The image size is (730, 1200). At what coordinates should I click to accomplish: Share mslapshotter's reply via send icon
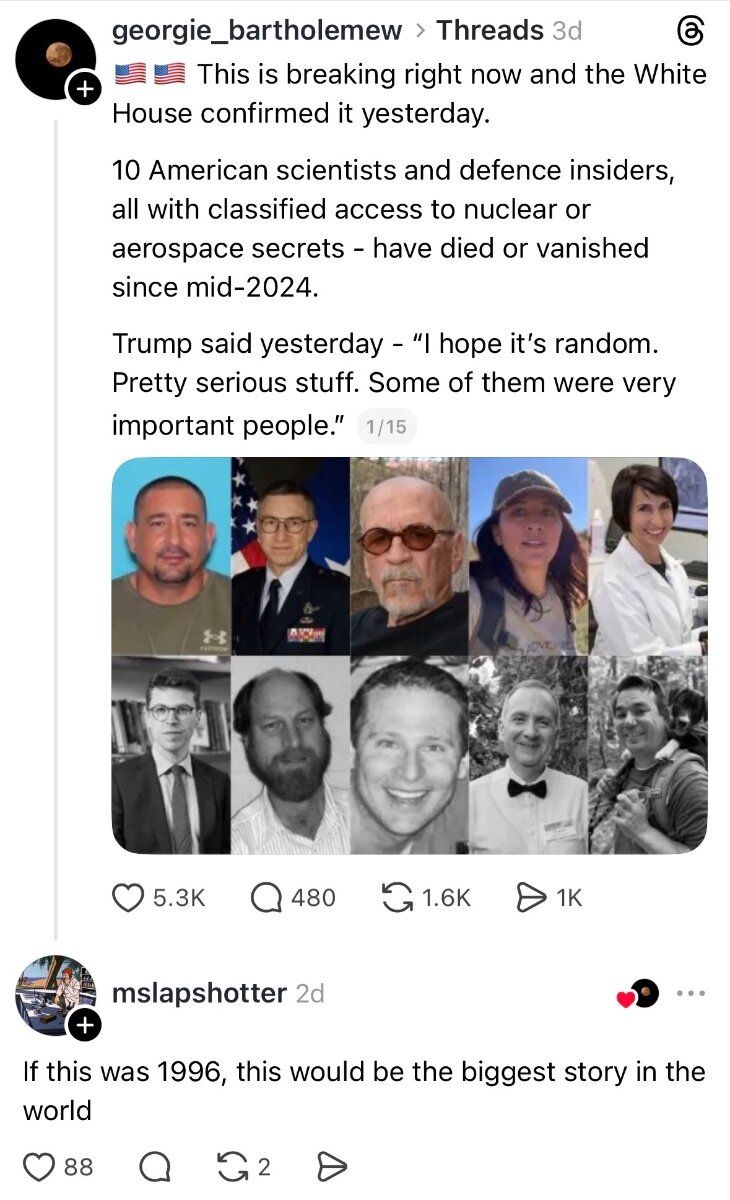[x=331, y=1166]
